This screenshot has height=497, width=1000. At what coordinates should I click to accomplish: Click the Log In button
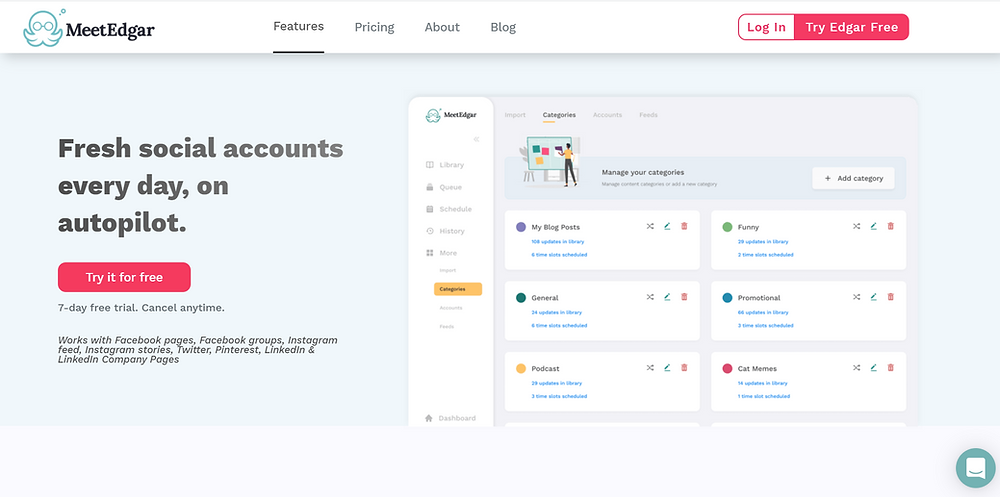tap(766, 27)
